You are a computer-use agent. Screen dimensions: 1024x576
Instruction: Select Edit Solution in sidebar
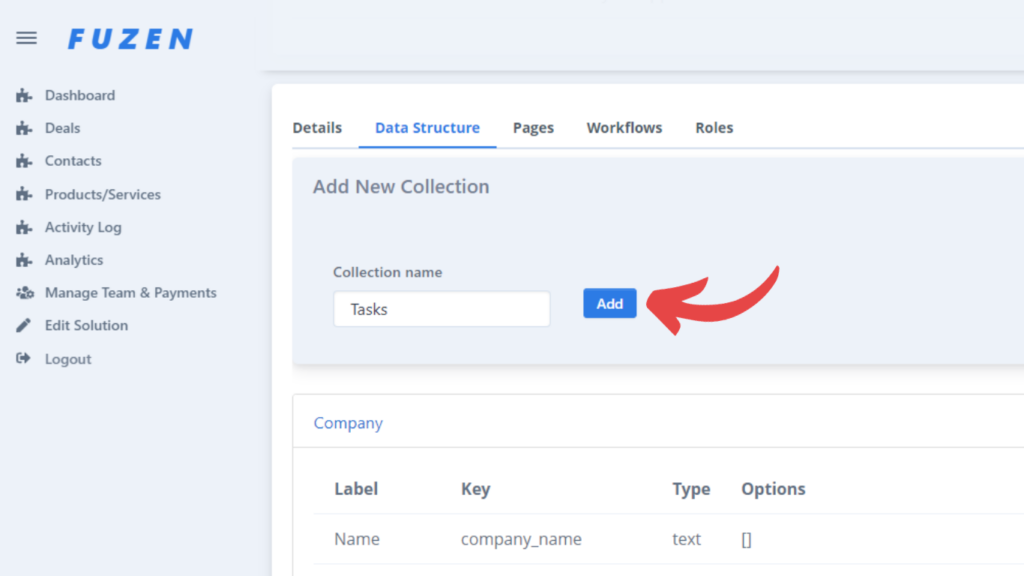tap(86, 325)
